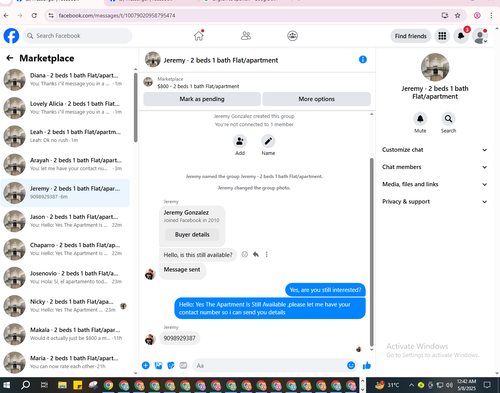The image size is (500, 393).
Task: Expand Chat members section
Action: (x=435, y=167)
